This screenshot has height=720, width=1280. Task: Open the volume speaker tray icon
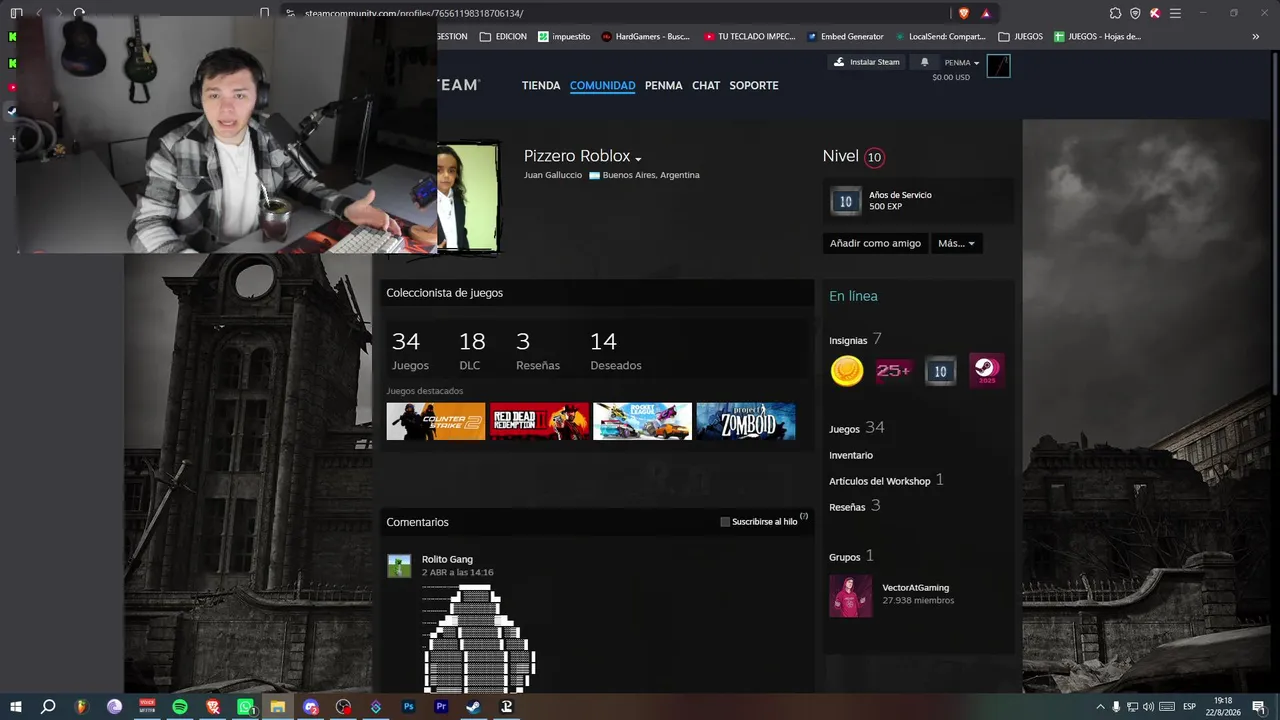click(x=1148, y=707)
